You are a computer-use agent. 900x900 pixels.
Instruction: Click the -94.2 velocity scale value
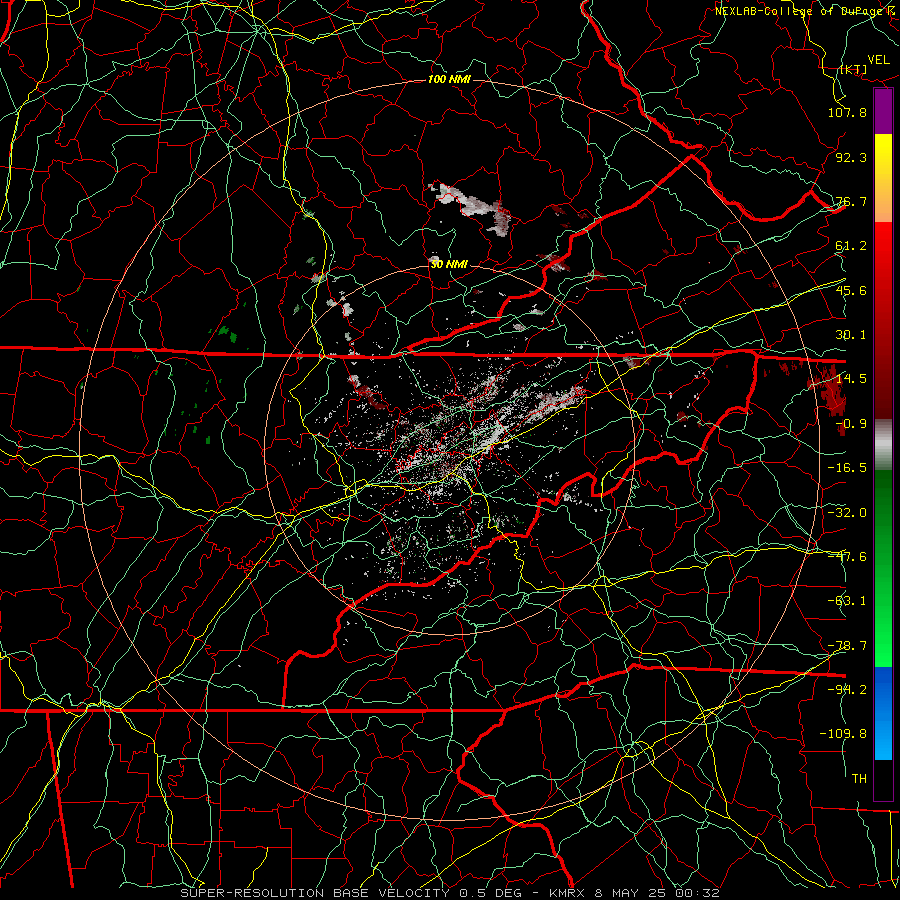click(847, 690)
